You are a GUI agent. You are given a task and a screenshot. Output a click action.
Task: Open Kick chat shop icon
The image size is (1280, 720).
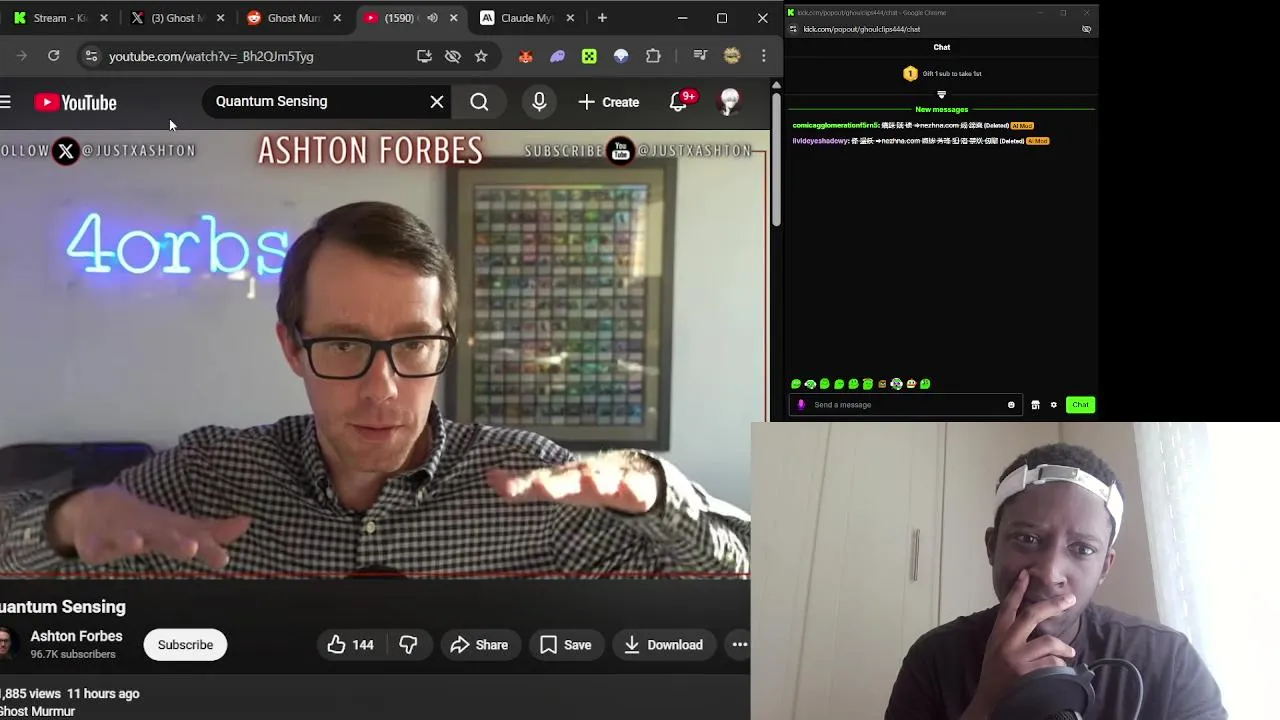coord(1035,405)
